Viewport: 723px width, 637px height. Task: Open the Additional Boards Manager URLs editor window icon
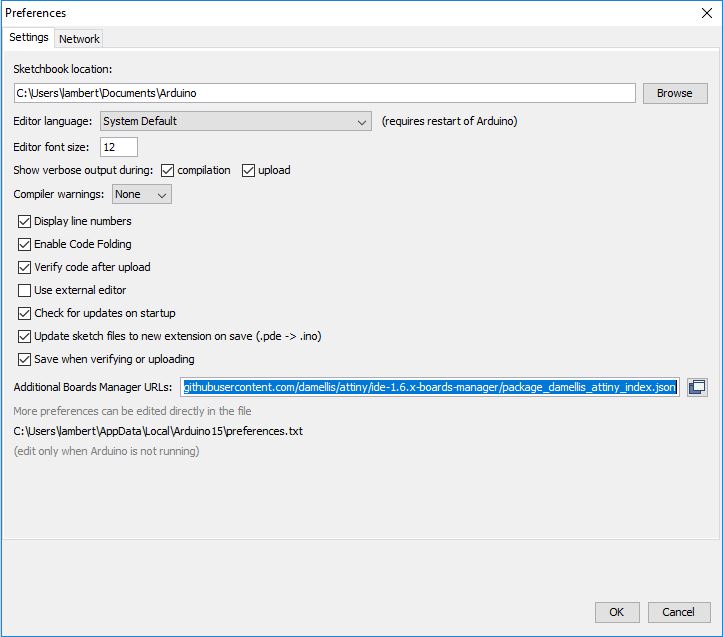point(697,387)
